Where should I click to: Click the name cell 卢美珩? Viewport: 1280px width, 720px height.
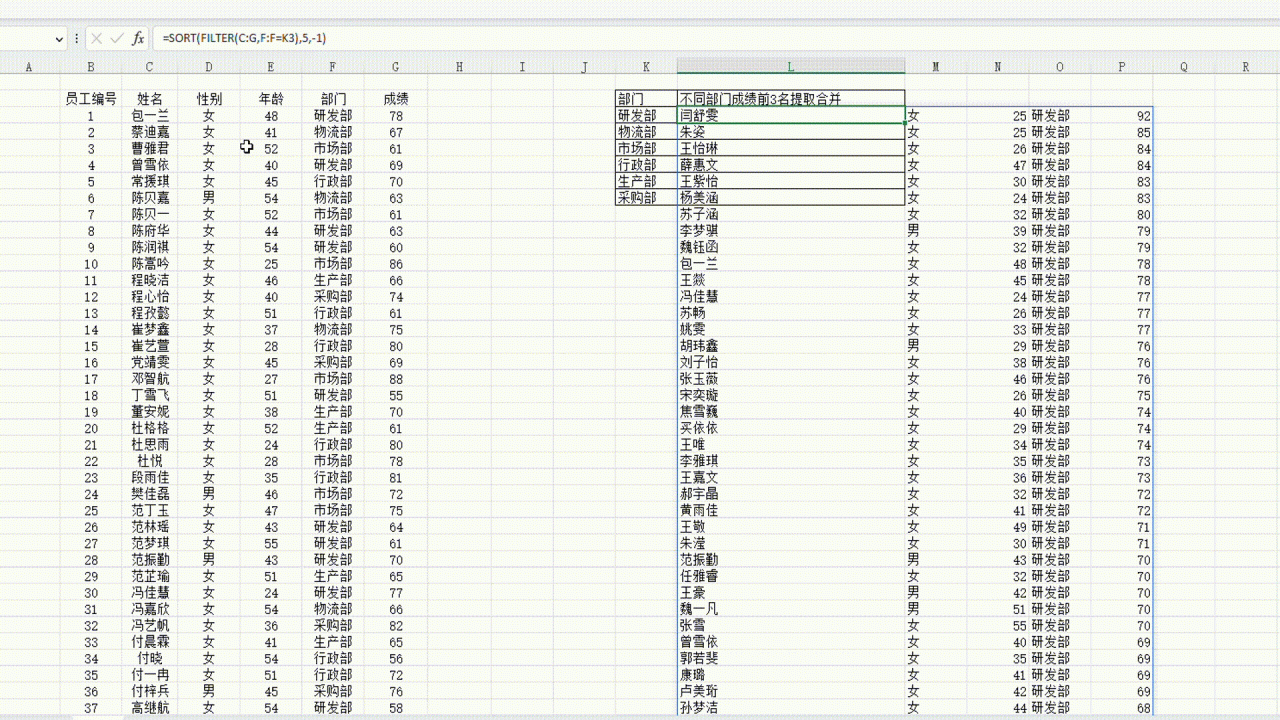(x=791, y=691)
